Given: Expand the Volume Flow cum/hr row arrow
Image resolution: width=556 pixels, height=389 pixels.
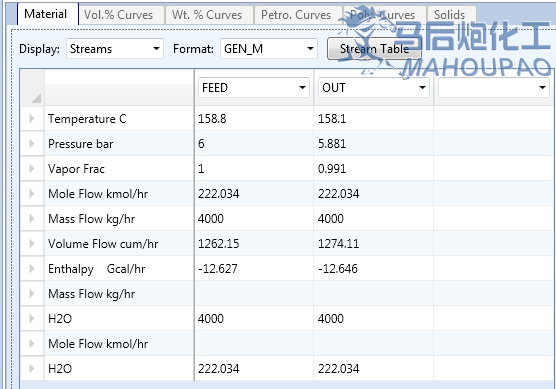Looking at the screenshot, I should [x=32, y=244].
